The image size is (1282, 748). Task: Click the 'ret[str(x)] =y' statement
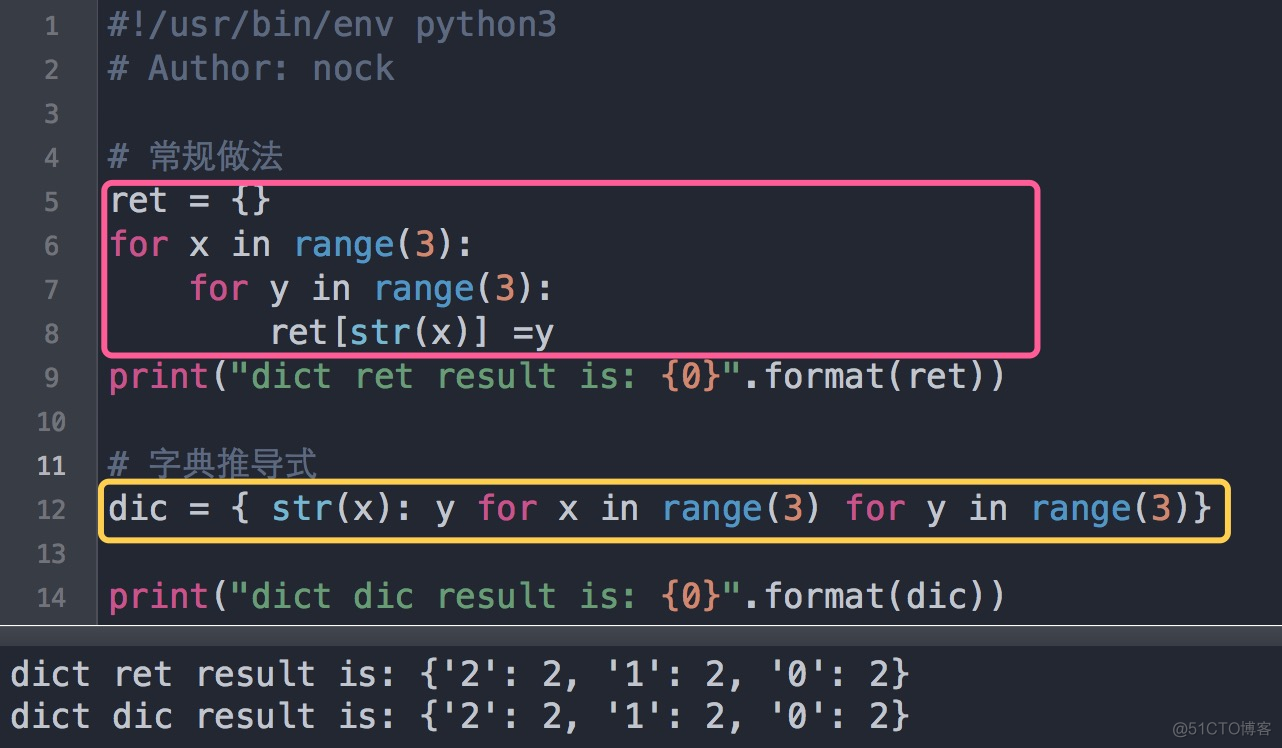(x=411, y=333)
